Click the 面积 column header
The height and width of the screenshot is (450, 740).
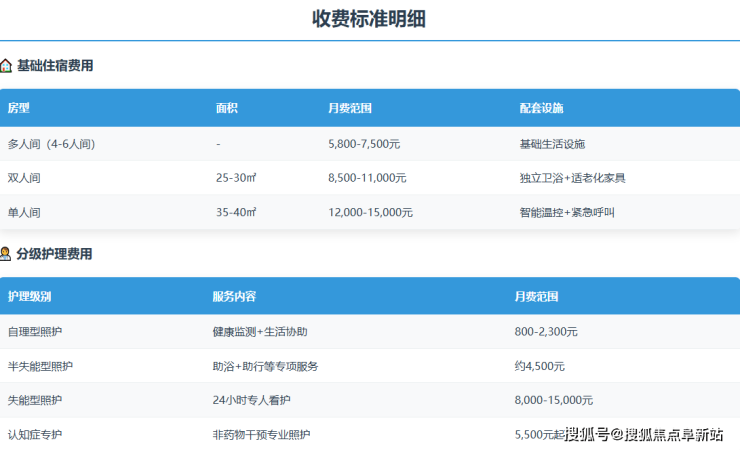coord(227,108)
